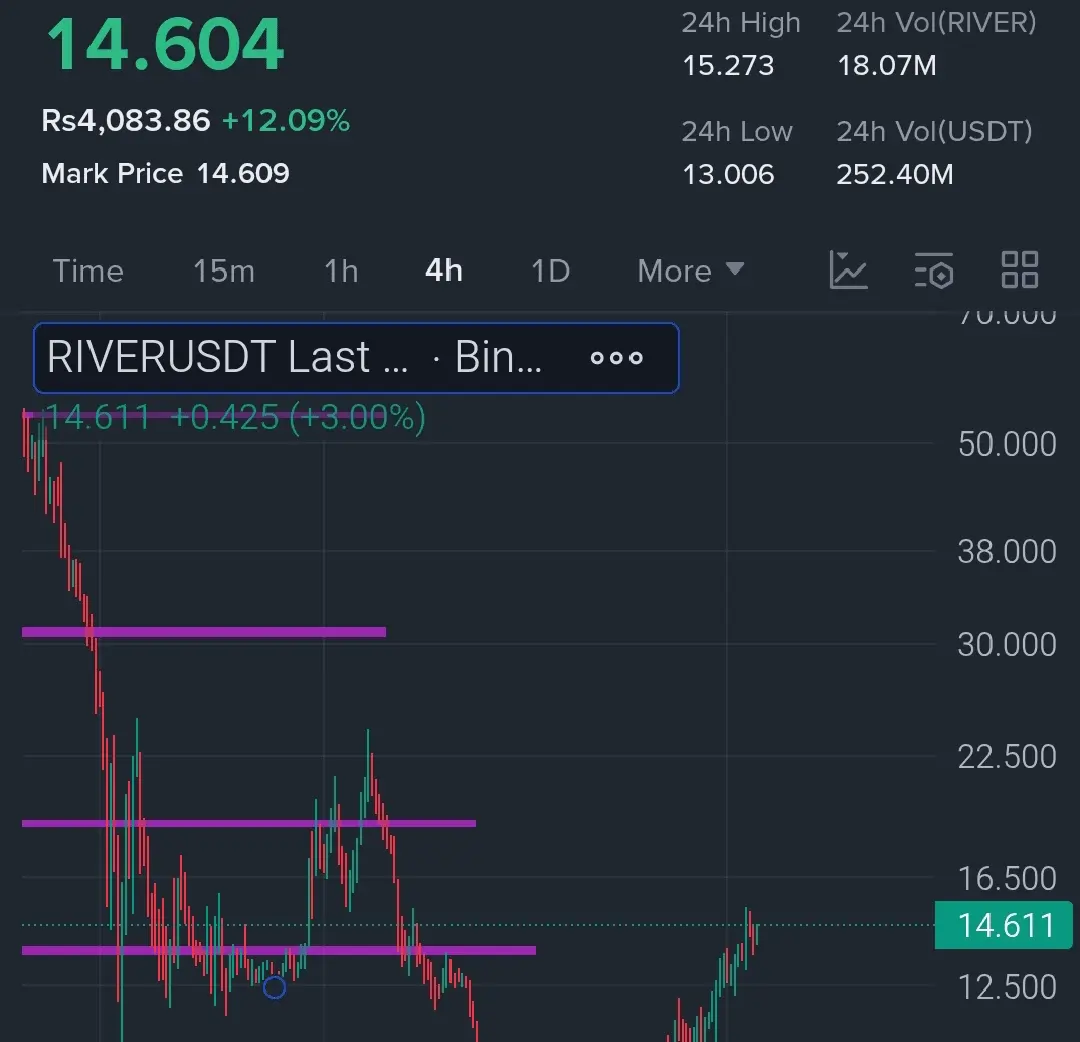Viewport: 1080px width, 1042px height.
Task: Tap the 50.000 price axis label
Action: tap(1007, 444)
